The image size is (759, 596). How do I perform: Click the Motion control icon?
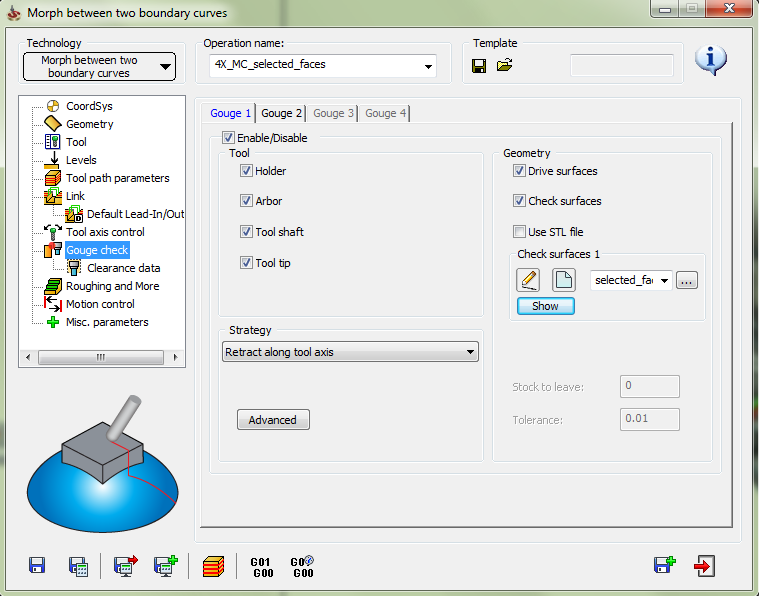pyautogui.click(x=53, y=304)
